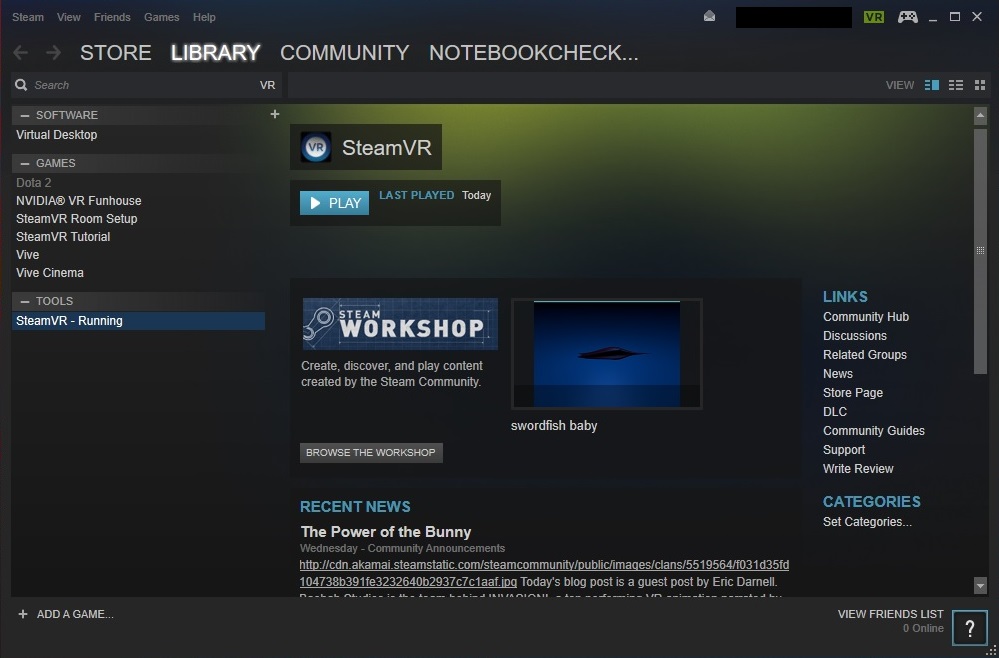Go to the STORE tab
Screen dimensions: 999x658
pyautogui.click(x=116, y=52)
